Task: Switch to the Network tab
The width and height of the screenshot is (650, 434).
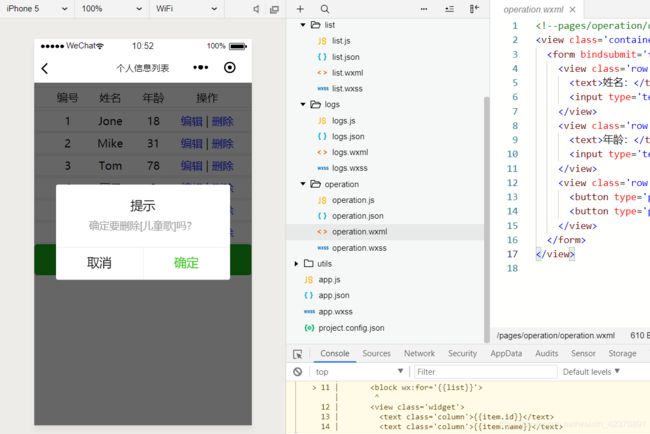Action: click(419, 354)
